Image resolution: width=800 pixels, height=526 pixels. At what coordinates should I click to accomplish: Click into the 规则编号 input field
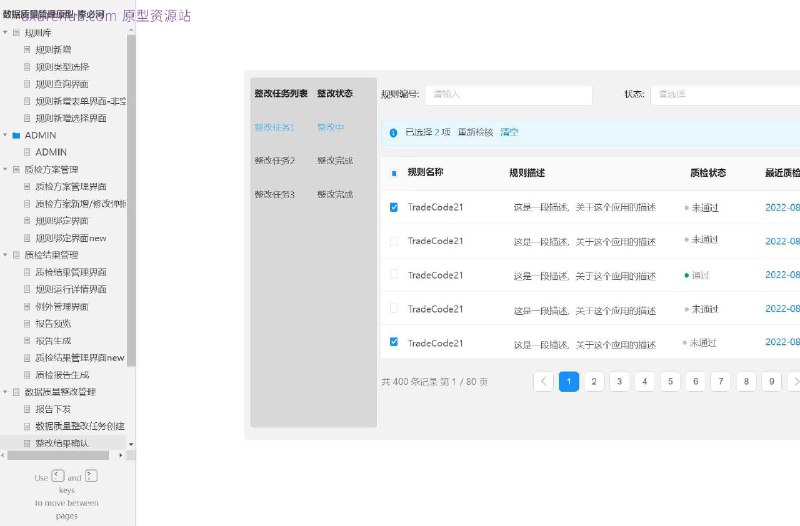click(x=509, y=94)
